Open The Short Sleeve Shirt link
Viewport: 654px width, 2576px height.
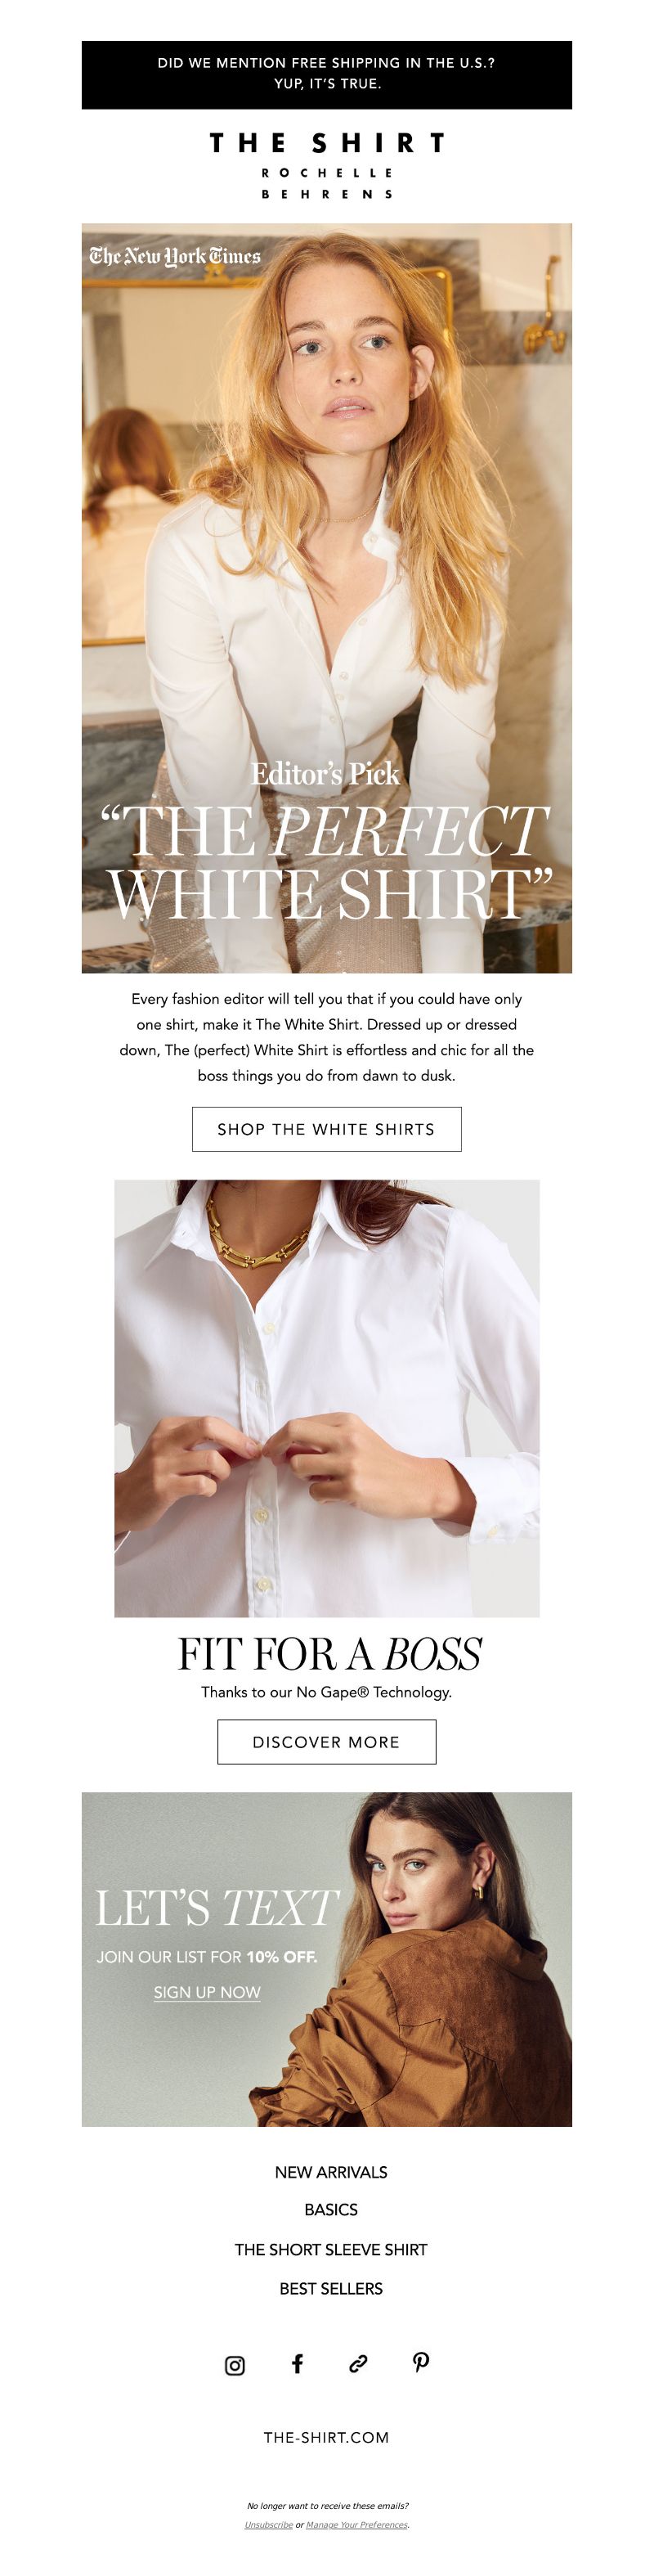pyautogui.click(x=331, y=2249)
